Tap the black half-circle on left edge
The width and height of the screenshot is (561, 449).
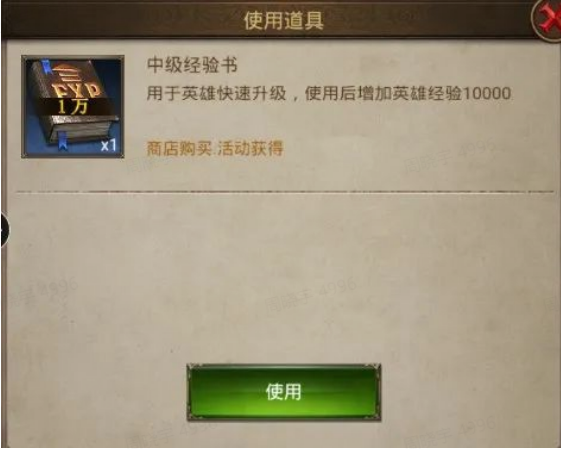(x=5, y=230)
